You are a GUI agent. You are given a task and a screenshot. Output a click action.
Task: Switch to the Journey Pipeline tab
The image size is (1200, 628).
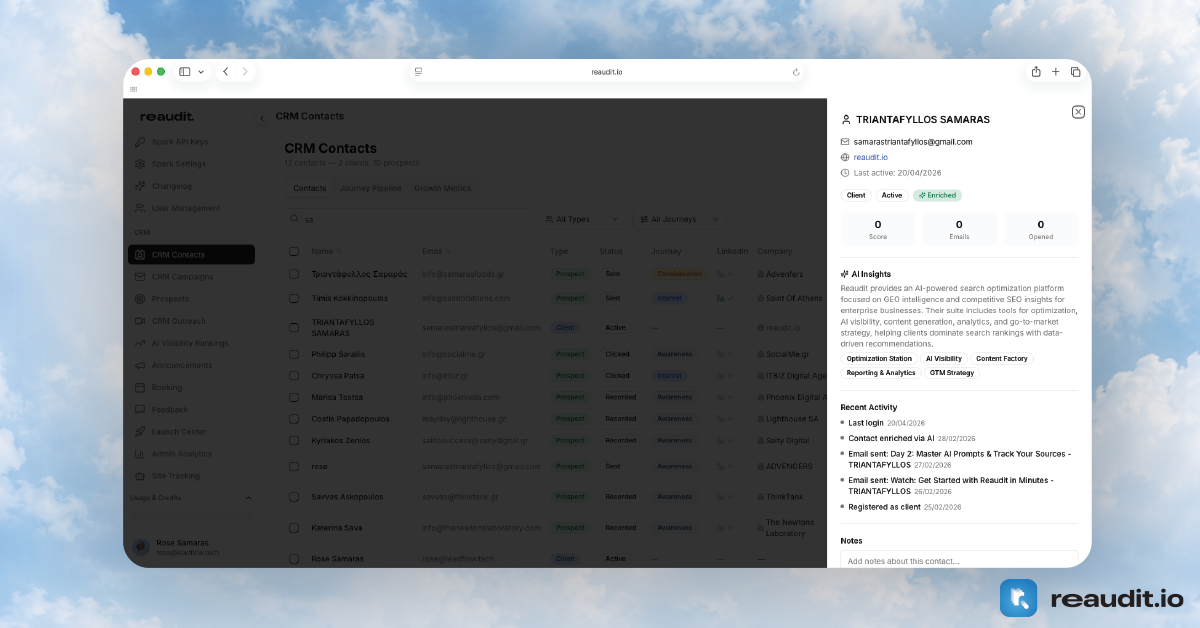click(370, 188)
